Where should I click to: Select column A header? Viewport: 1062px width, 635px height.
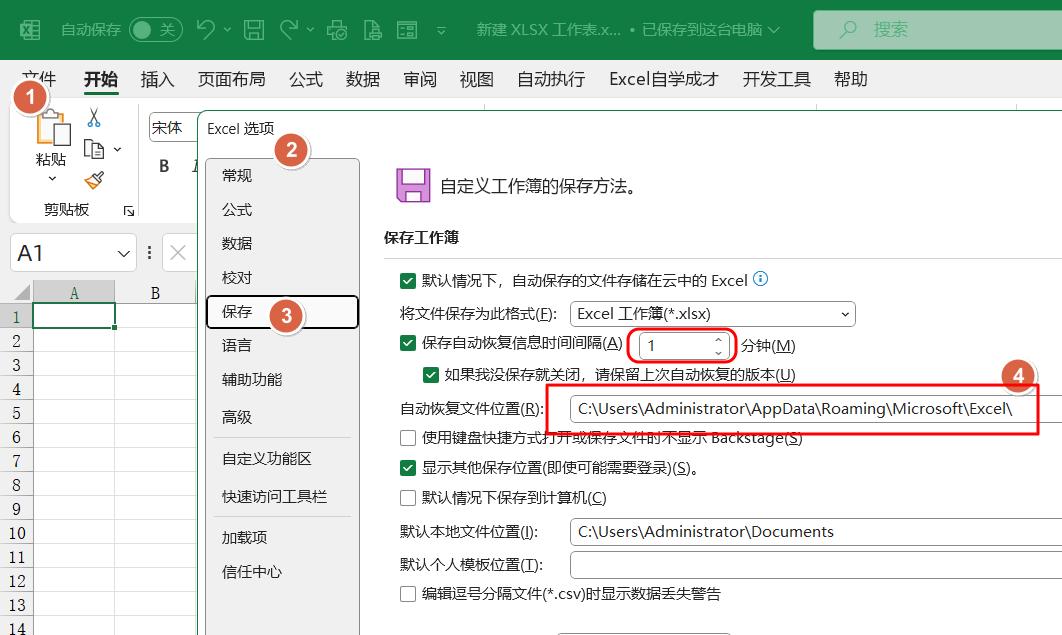[74, 292]
